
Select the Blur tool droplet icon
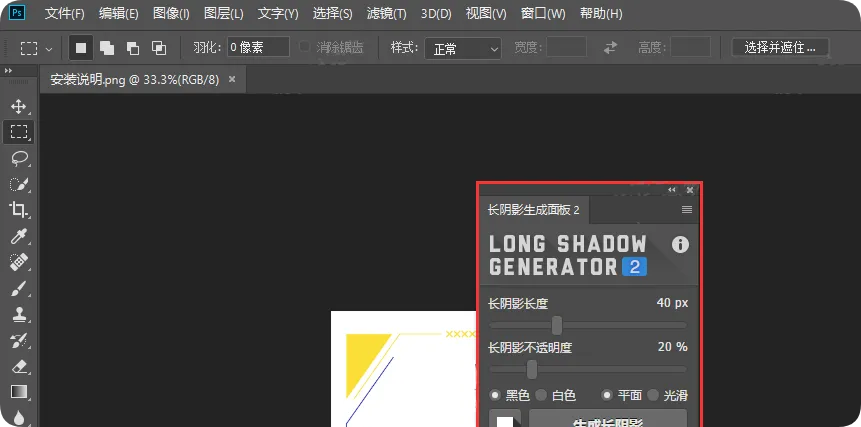click(19, 417)
